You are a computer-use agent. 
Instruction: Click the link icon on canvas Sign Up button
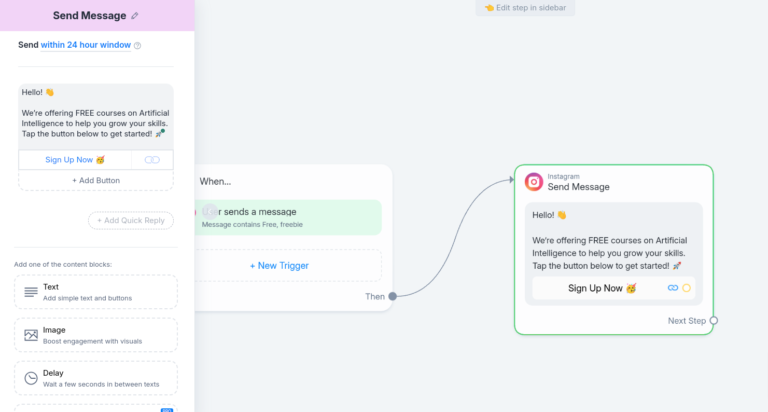pyautogui.click(x=673, y=288)
